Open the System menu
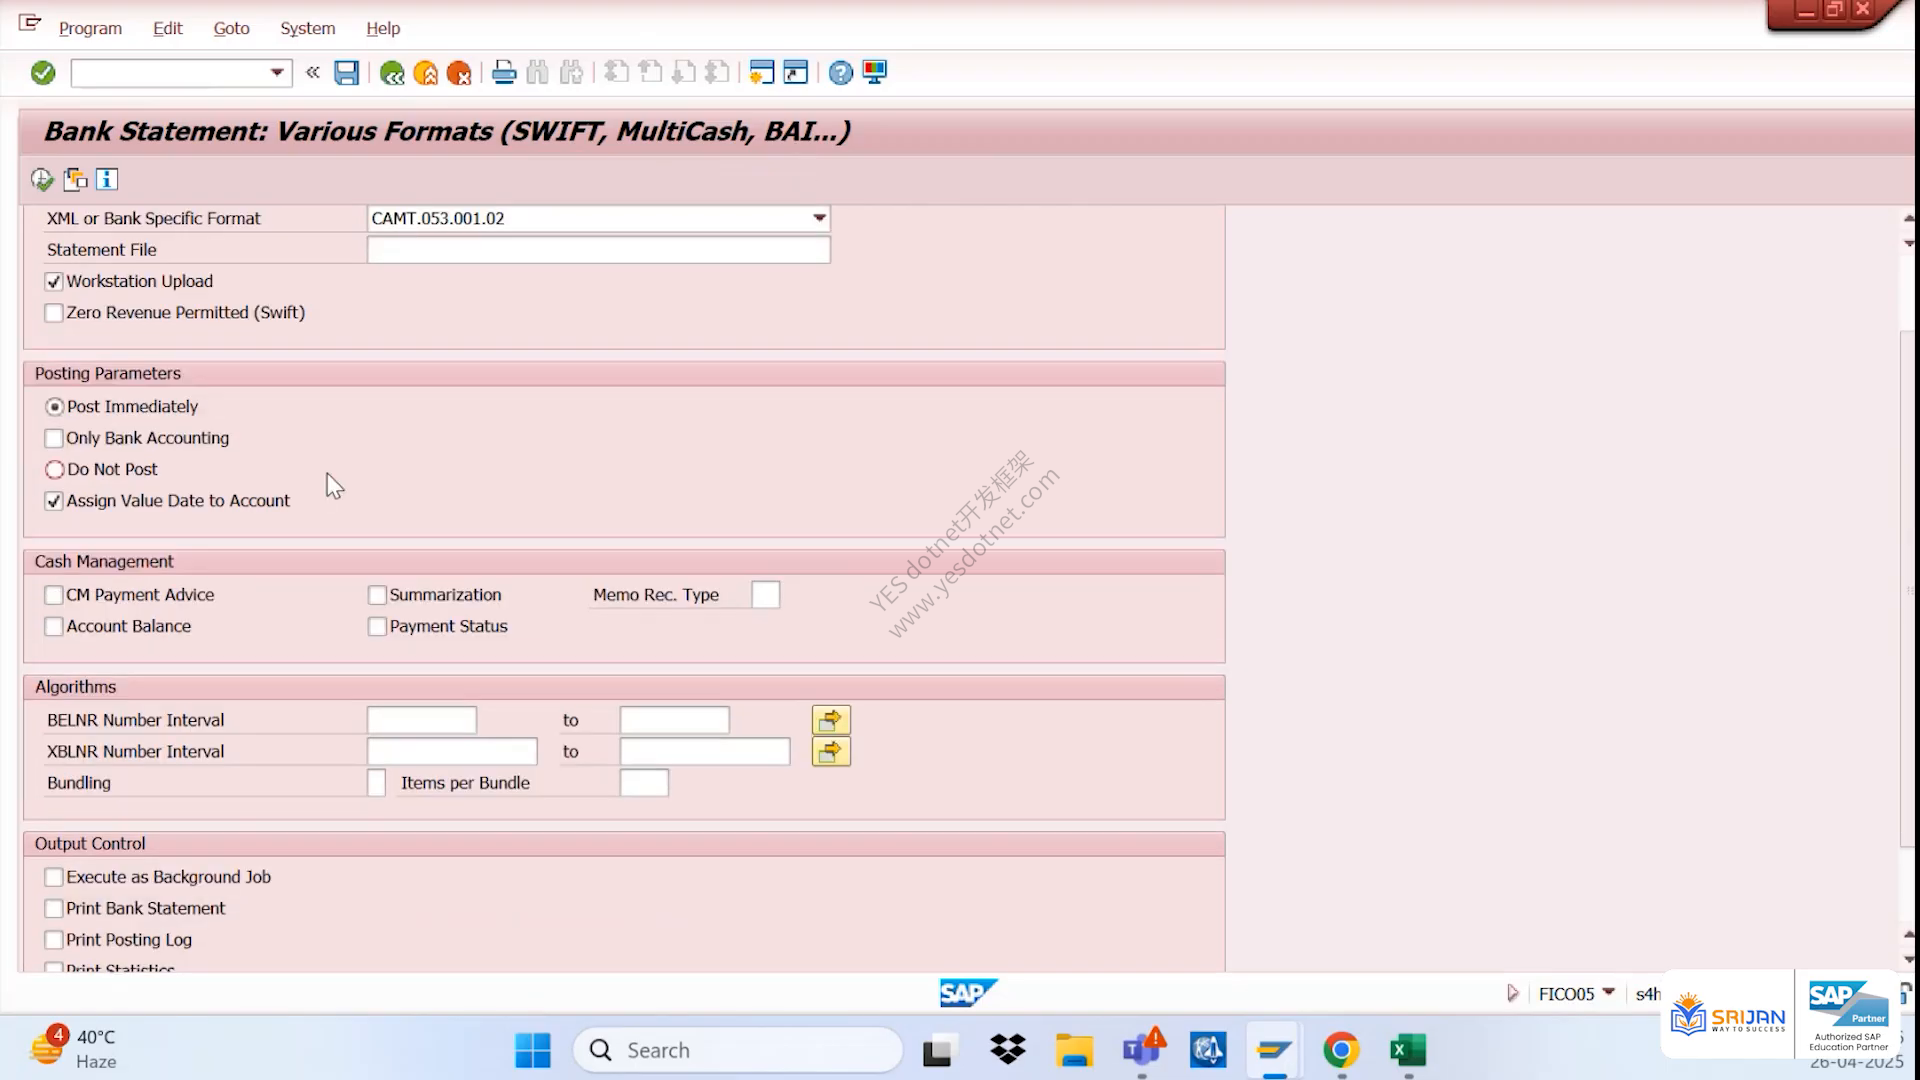The height and width of the screenshot is (1080, 1920). 307,28
